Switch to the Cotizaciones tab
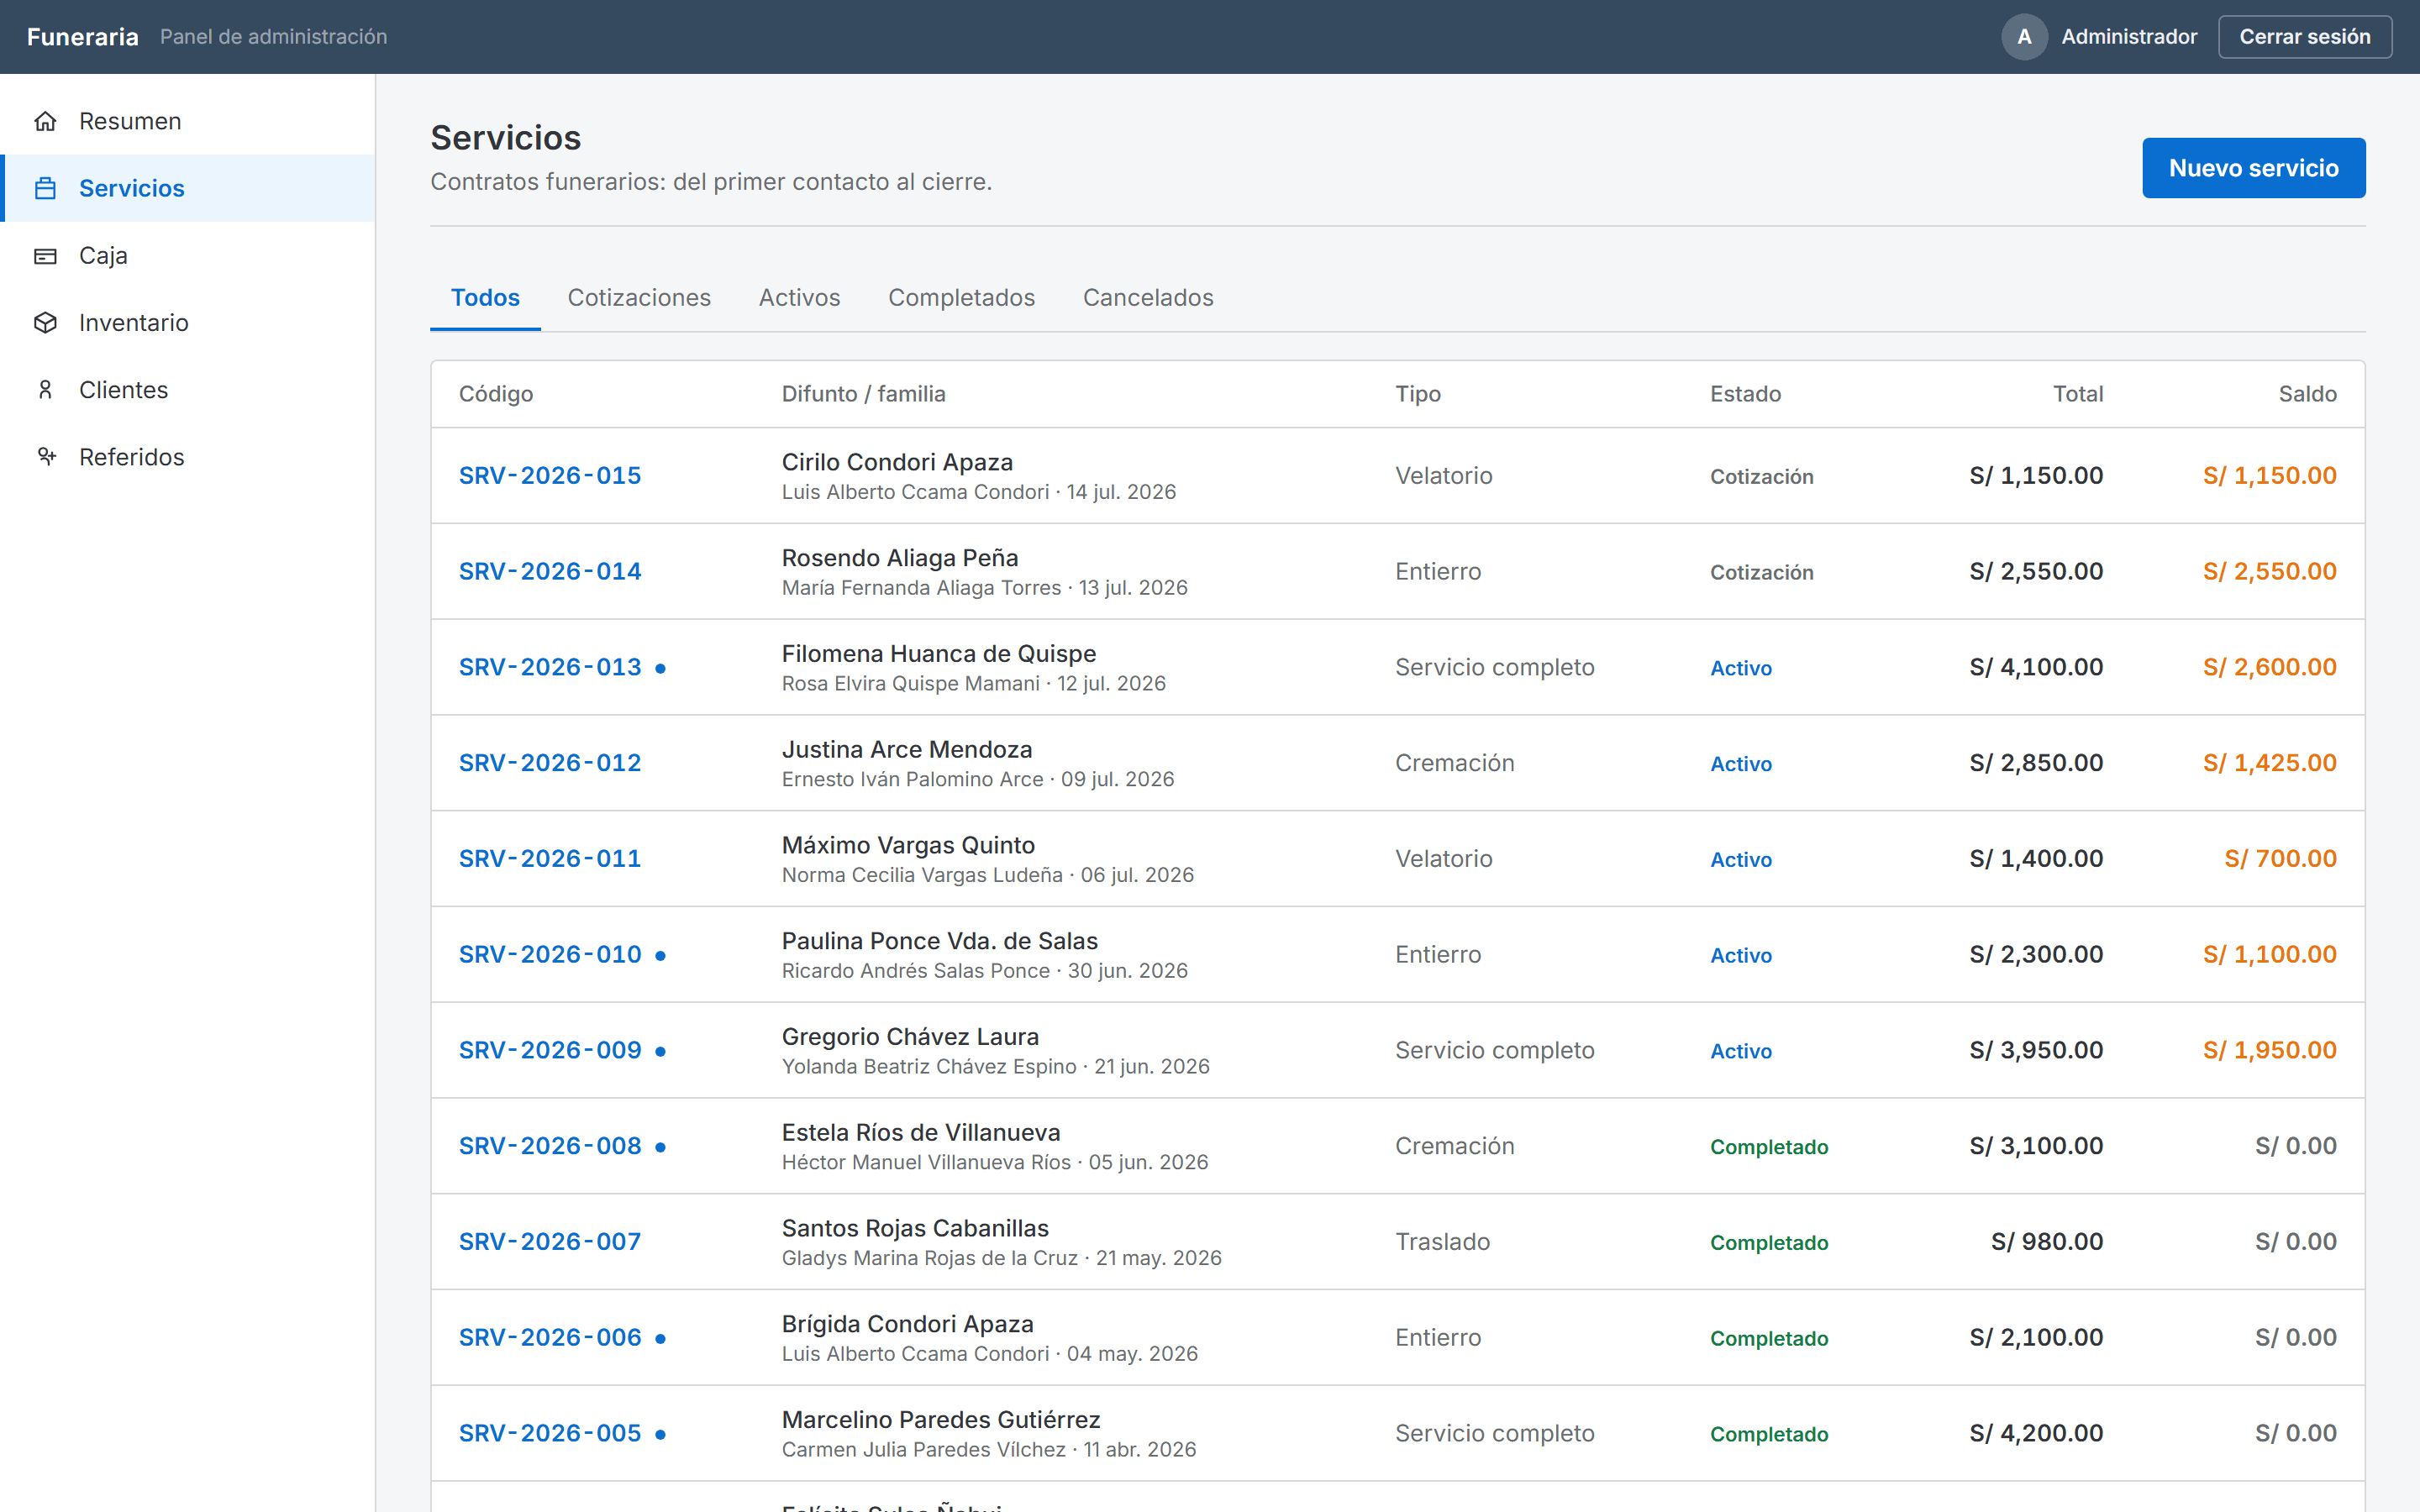The width and height of the screenshot is (2420, 1512). (639, 297)
